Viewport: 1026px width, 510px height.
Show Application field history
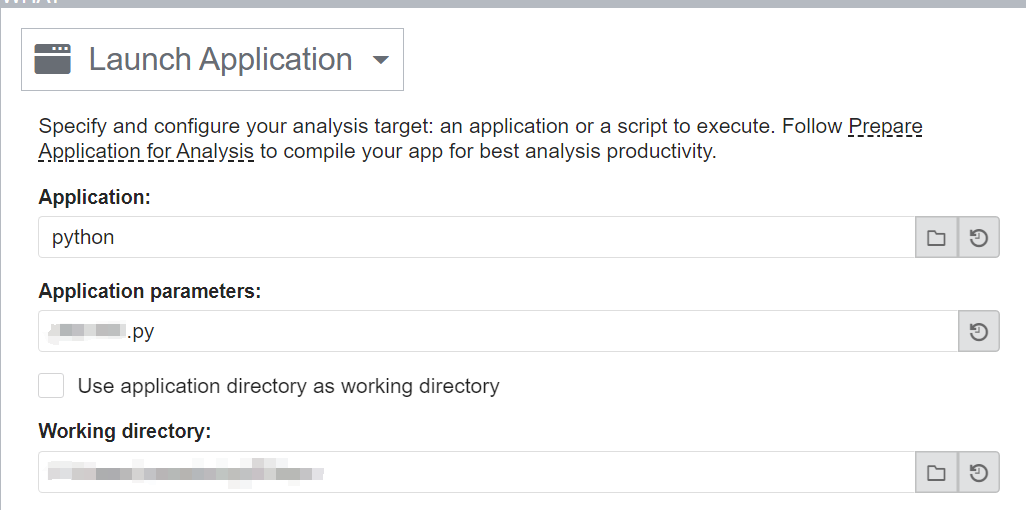979,238
